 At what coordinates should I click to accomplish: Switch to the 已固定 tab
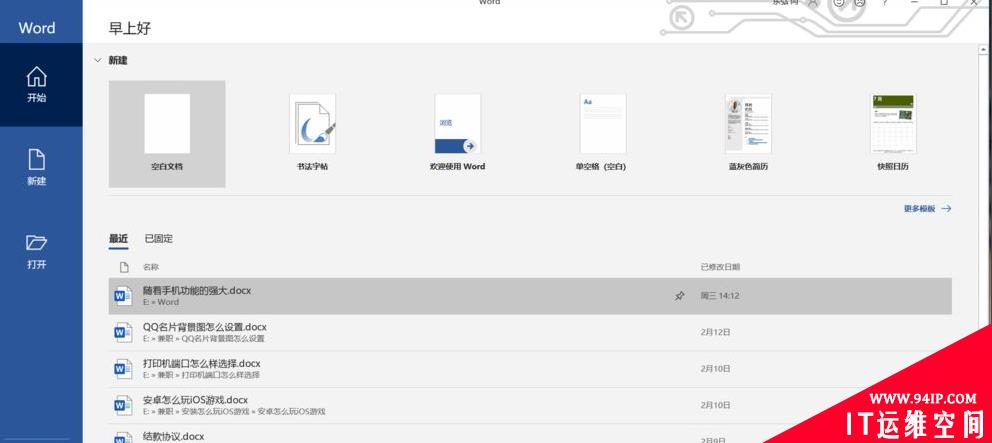point(159,239)
